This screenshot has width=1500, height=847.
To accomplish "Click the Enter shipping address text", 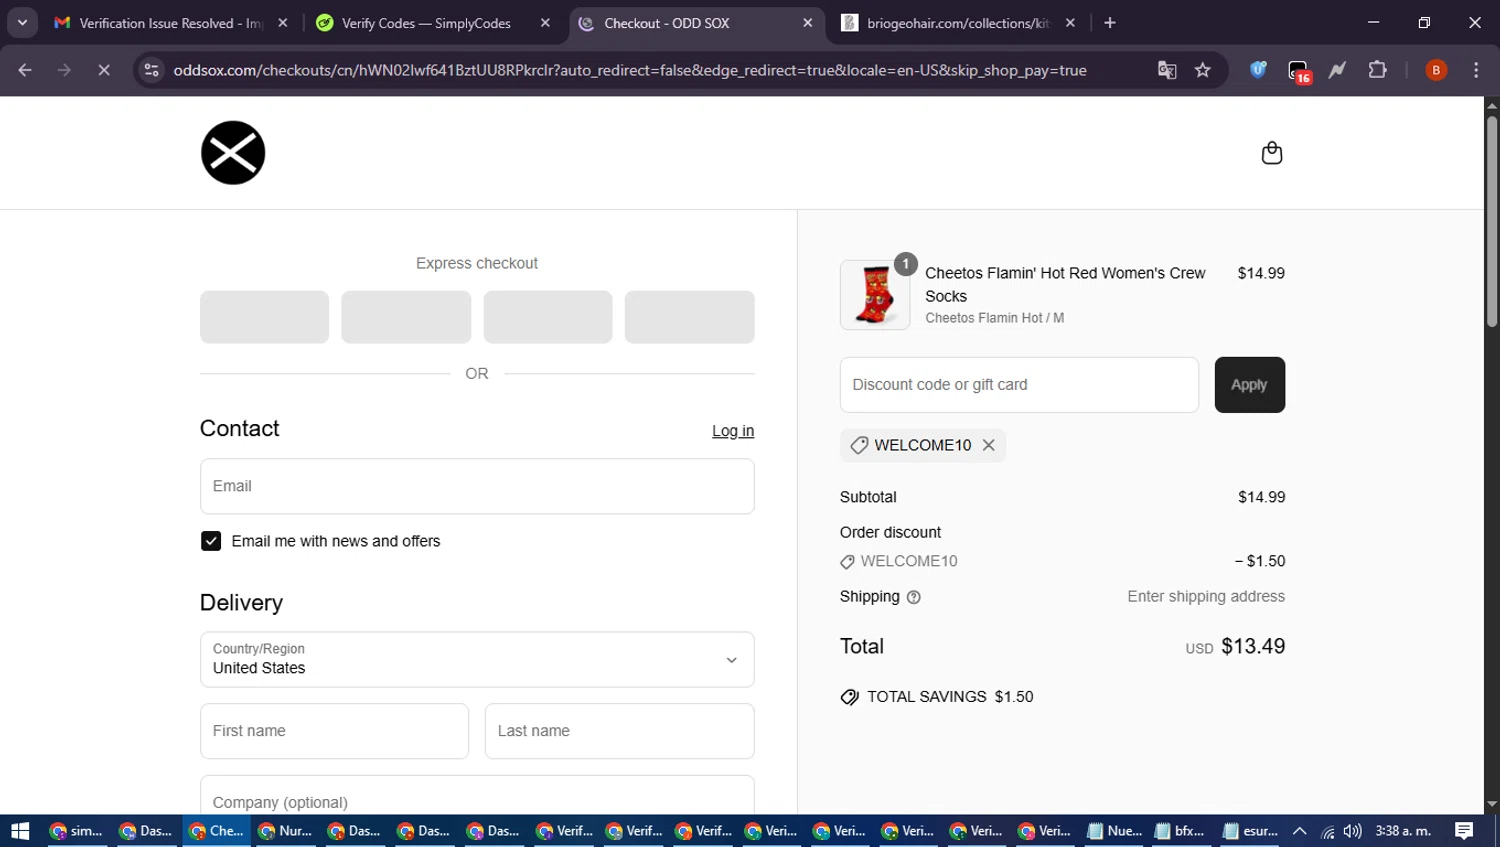I will (1206, 597).
